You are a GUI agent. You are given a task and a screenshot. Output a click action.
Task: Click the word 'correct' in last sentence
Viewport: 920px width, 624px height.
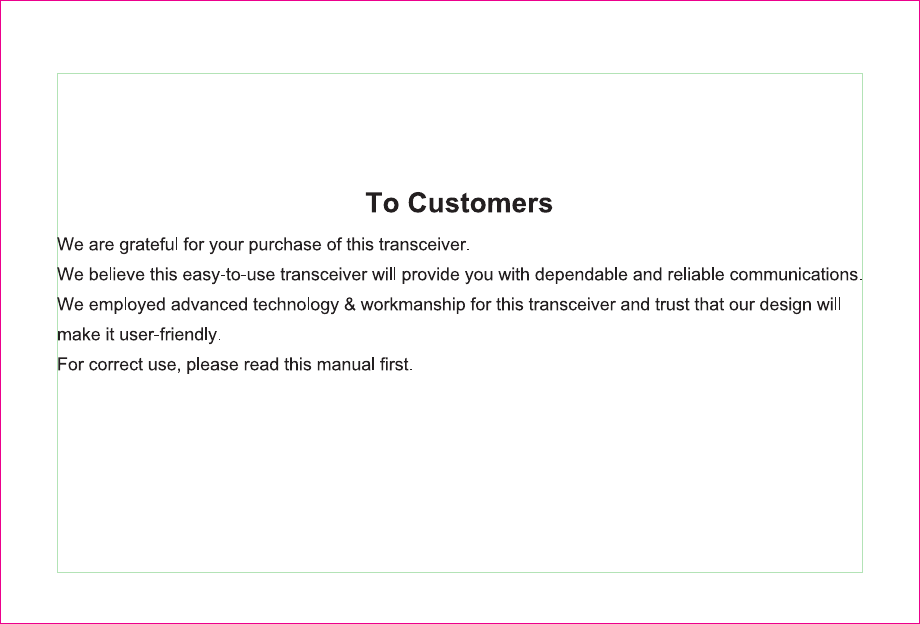pyautogui.click(x=116, y=364)
